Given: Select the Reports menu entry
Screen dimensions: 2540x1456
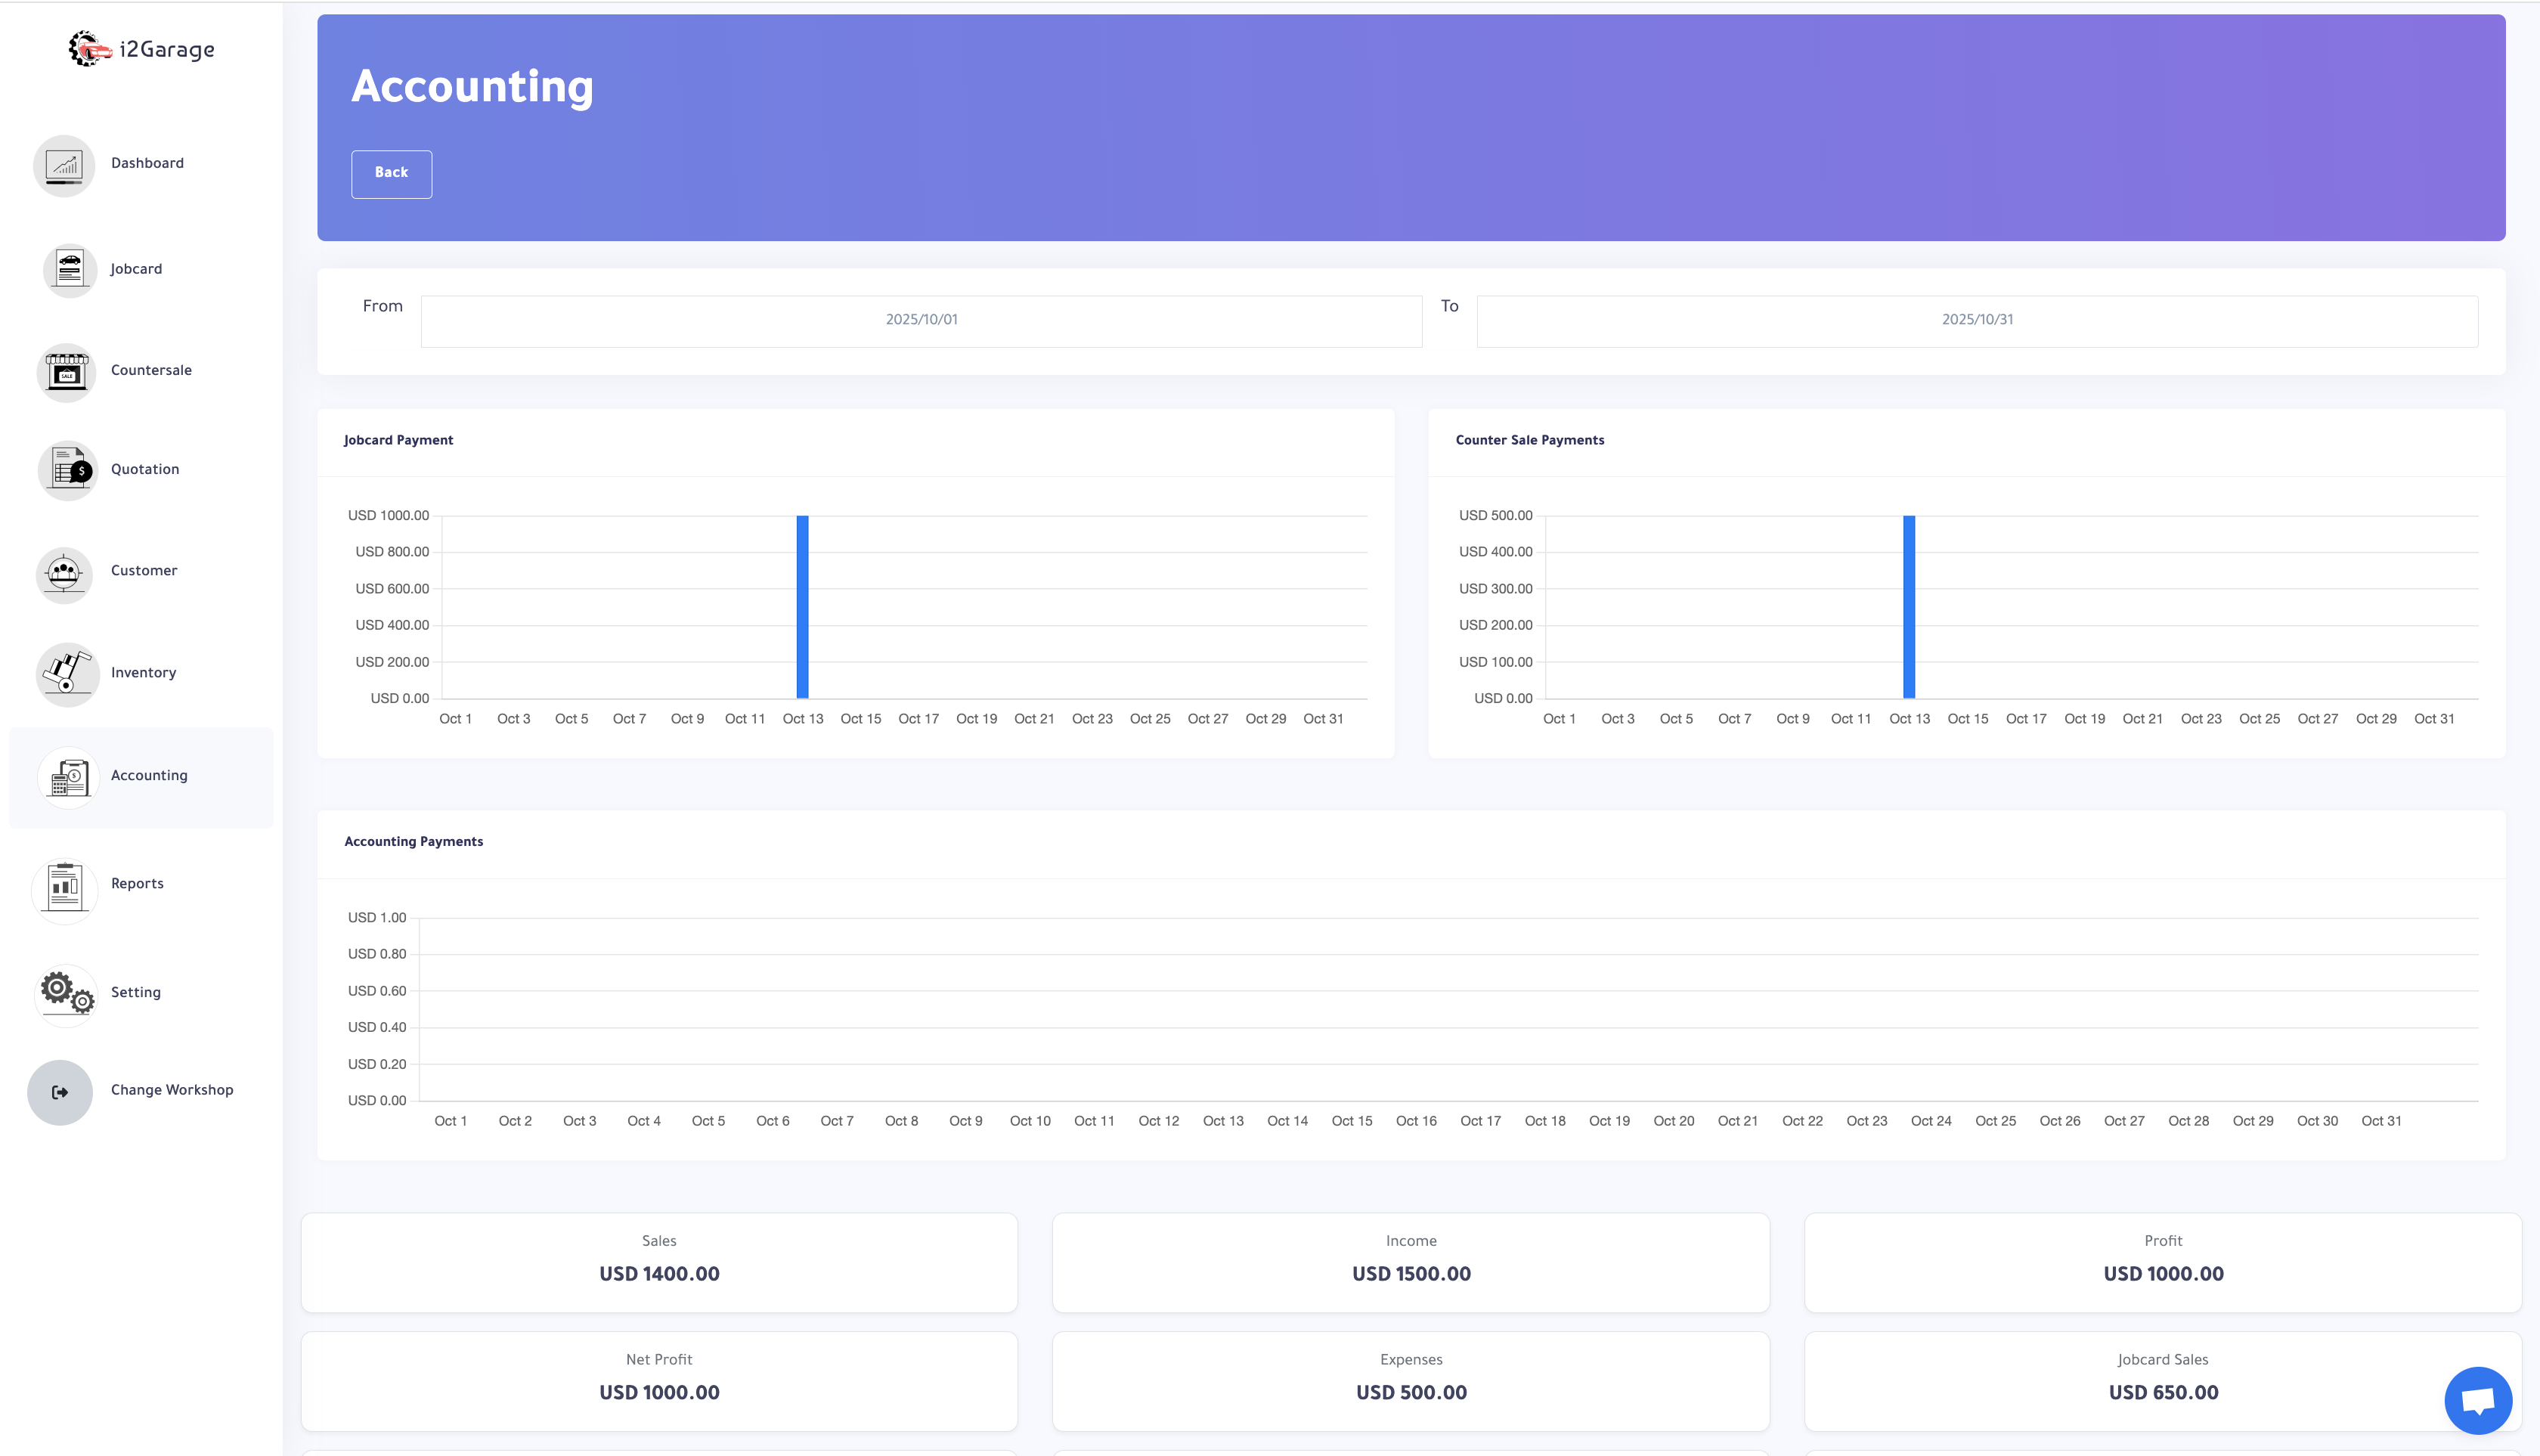Looking at the screenshot, I should point(137,884).
